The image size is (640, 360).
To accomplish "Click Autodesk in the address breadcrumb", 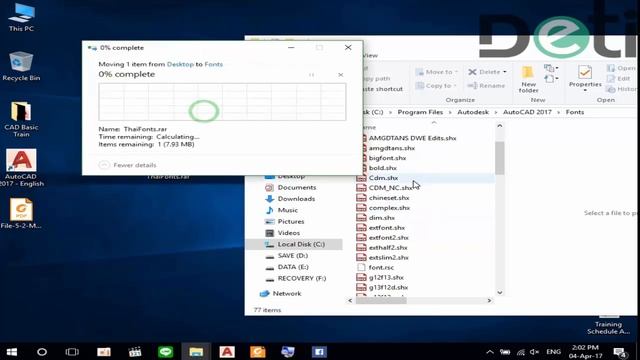I will [473, 112].
